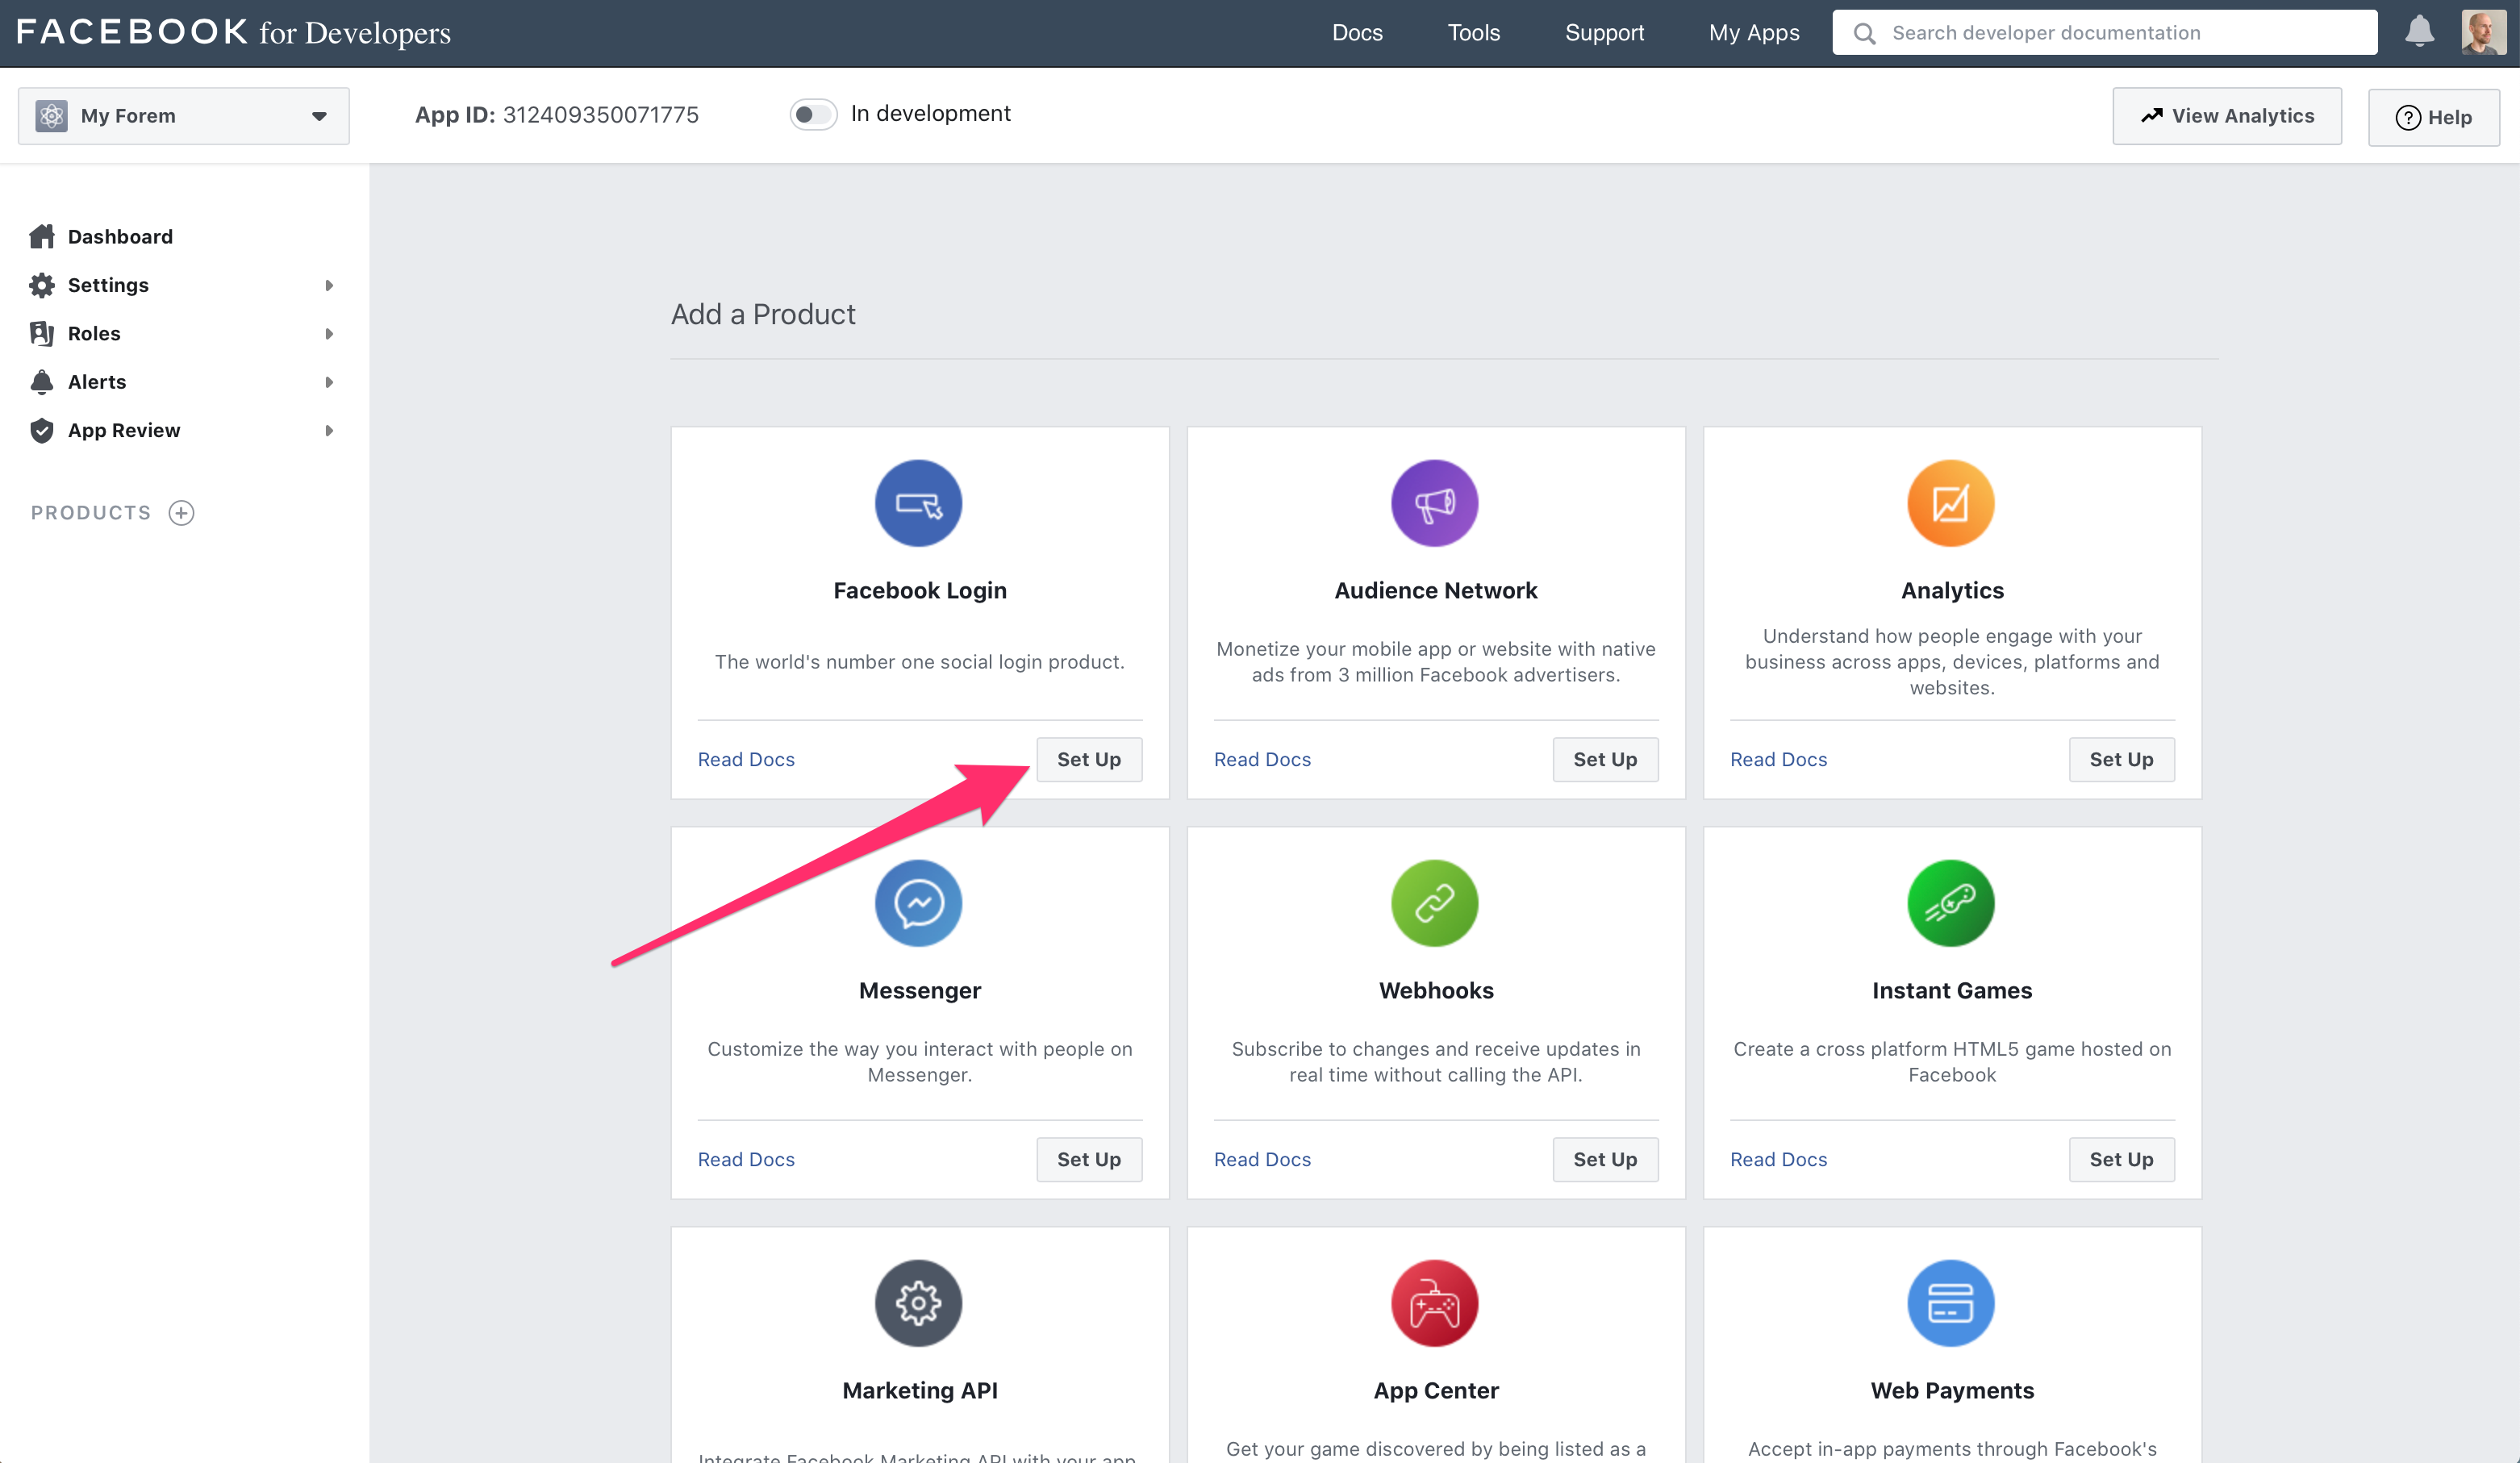Click the Facebook Login Read Docs link
Screen dimensions: 2520x1463
(745, 757)
